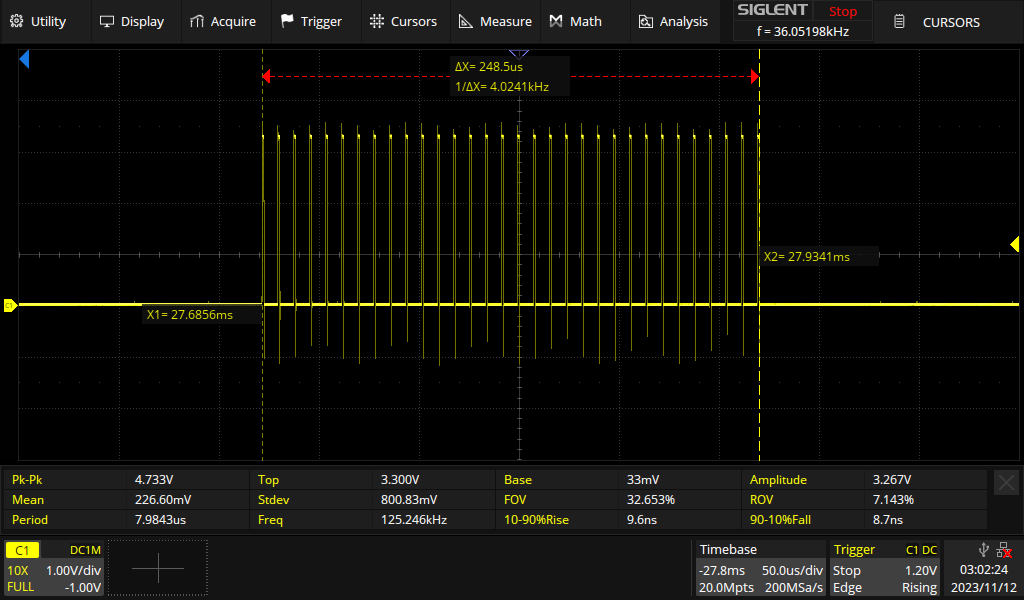Open the Trigger menu
The width and height of the screenshot is (1024, 600).
311,22
